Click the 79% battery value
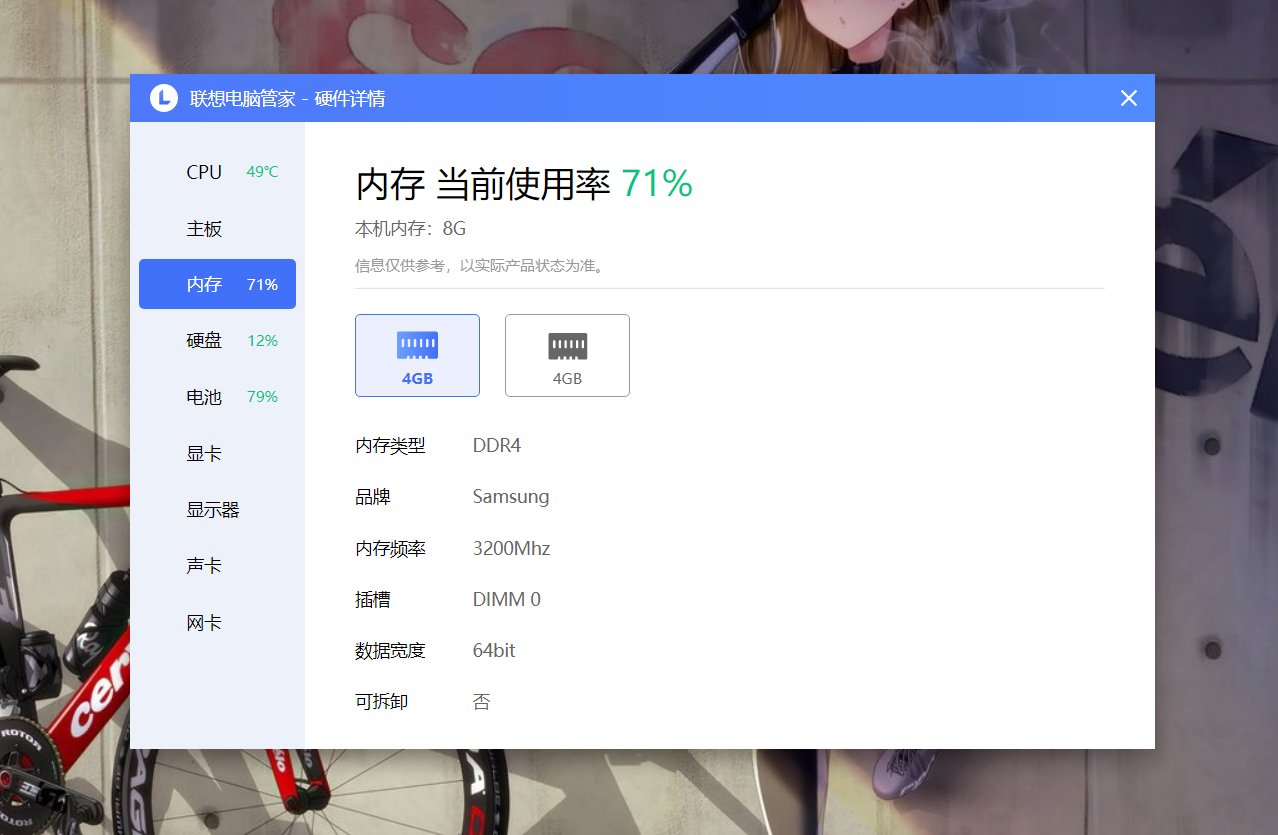1278x835 pixels. (x=262, y=397)
